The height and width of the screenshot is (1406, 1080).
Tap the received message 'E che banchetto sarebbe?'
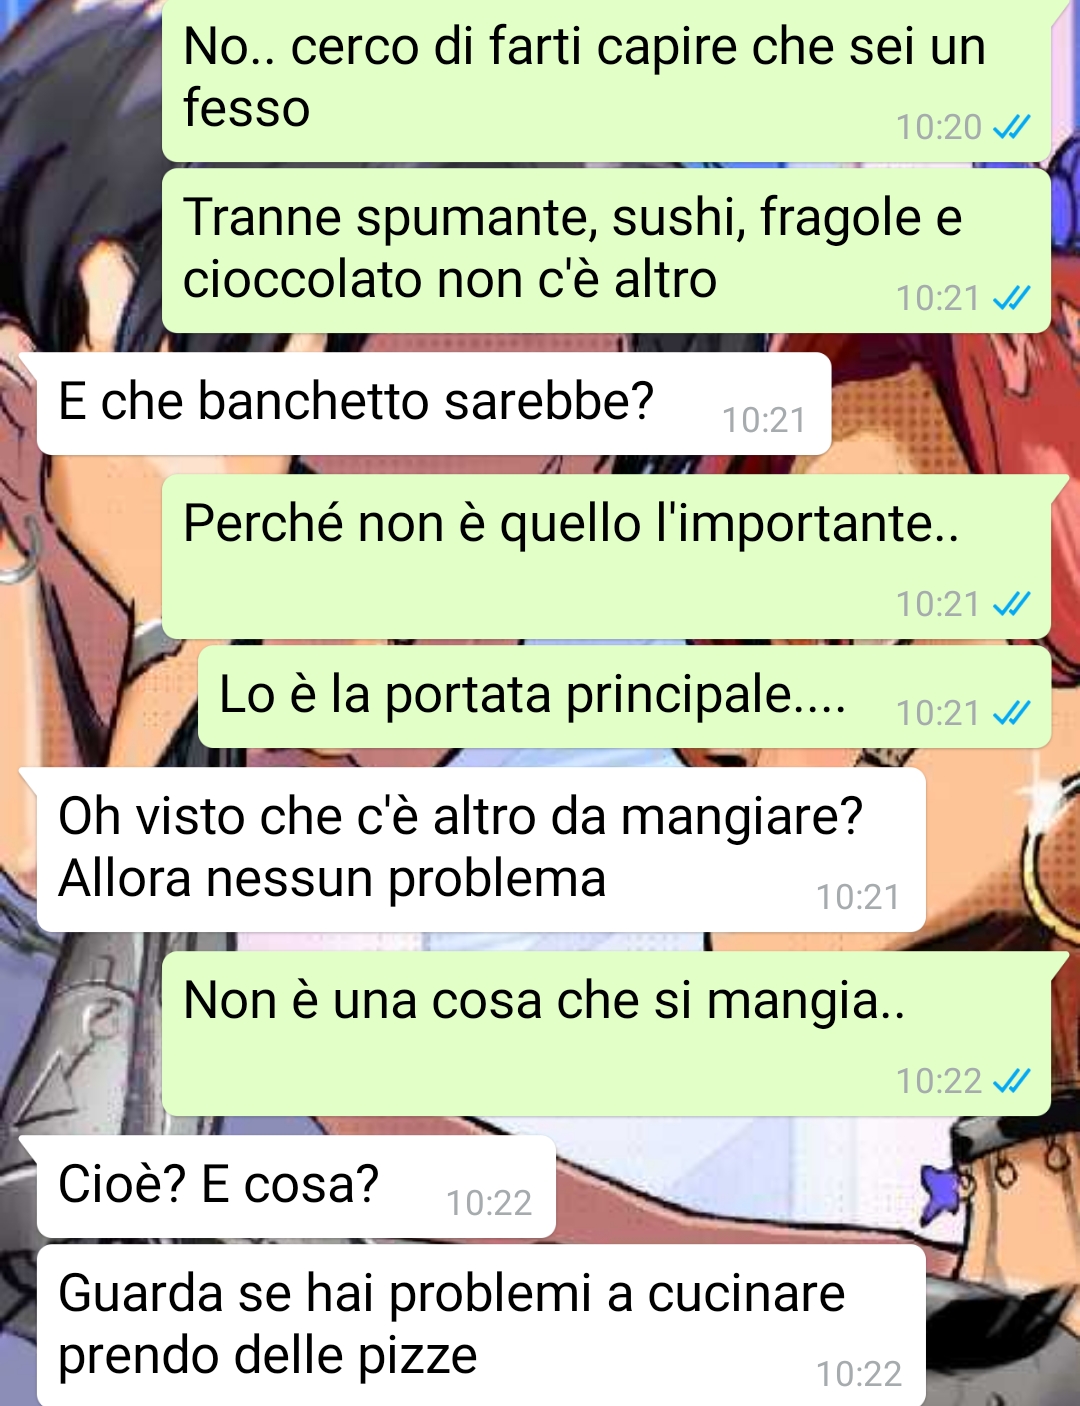click(x=434, y=403)
